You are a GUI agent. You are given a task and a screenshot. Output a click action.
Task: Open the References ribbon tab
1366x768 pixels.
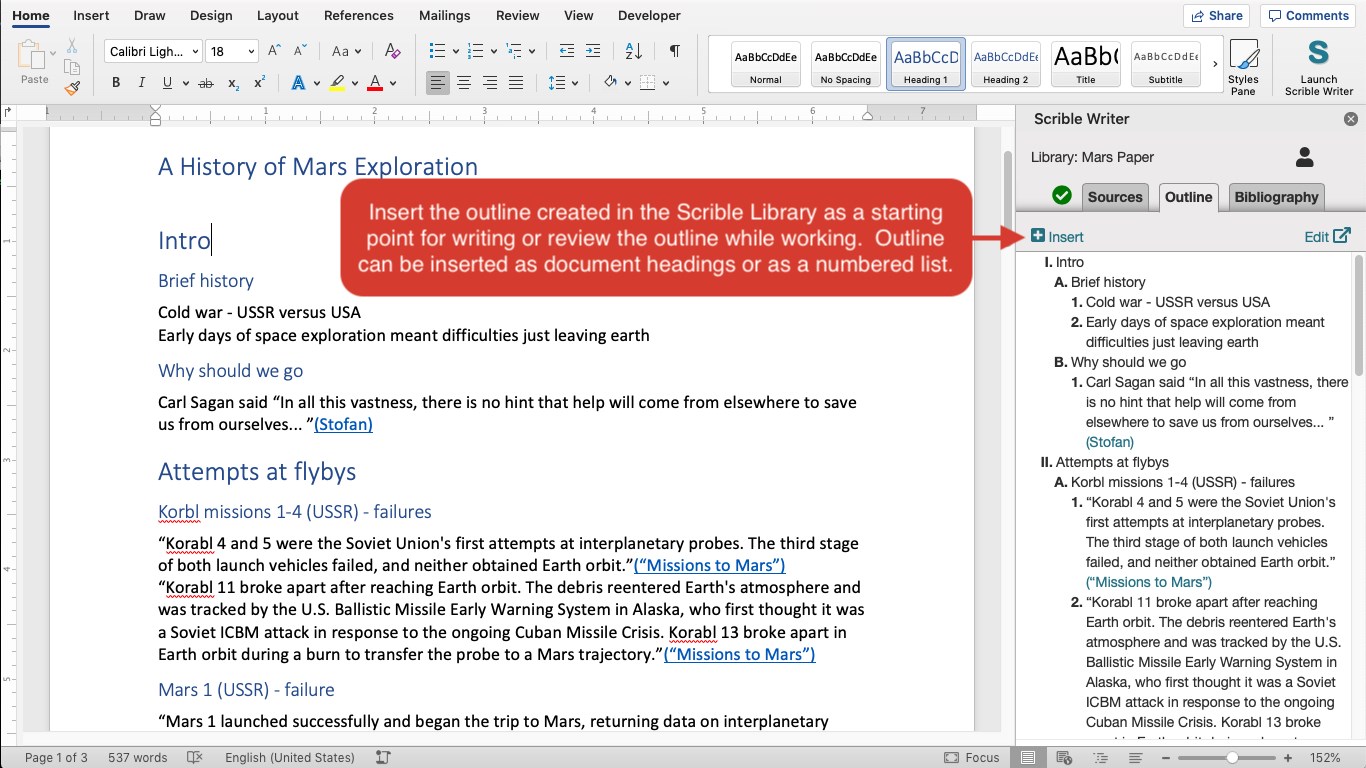tap(358, 15)
